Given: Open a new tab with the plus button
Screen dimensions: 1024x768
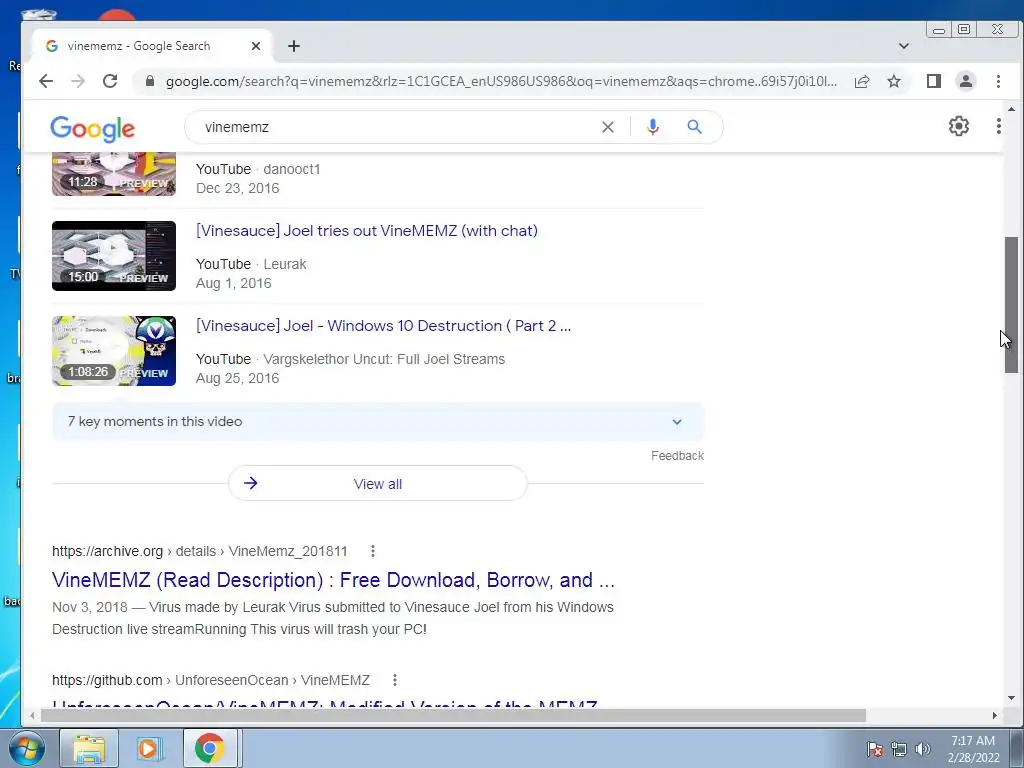Looking at the screenshot, I should tap(294, 46).
